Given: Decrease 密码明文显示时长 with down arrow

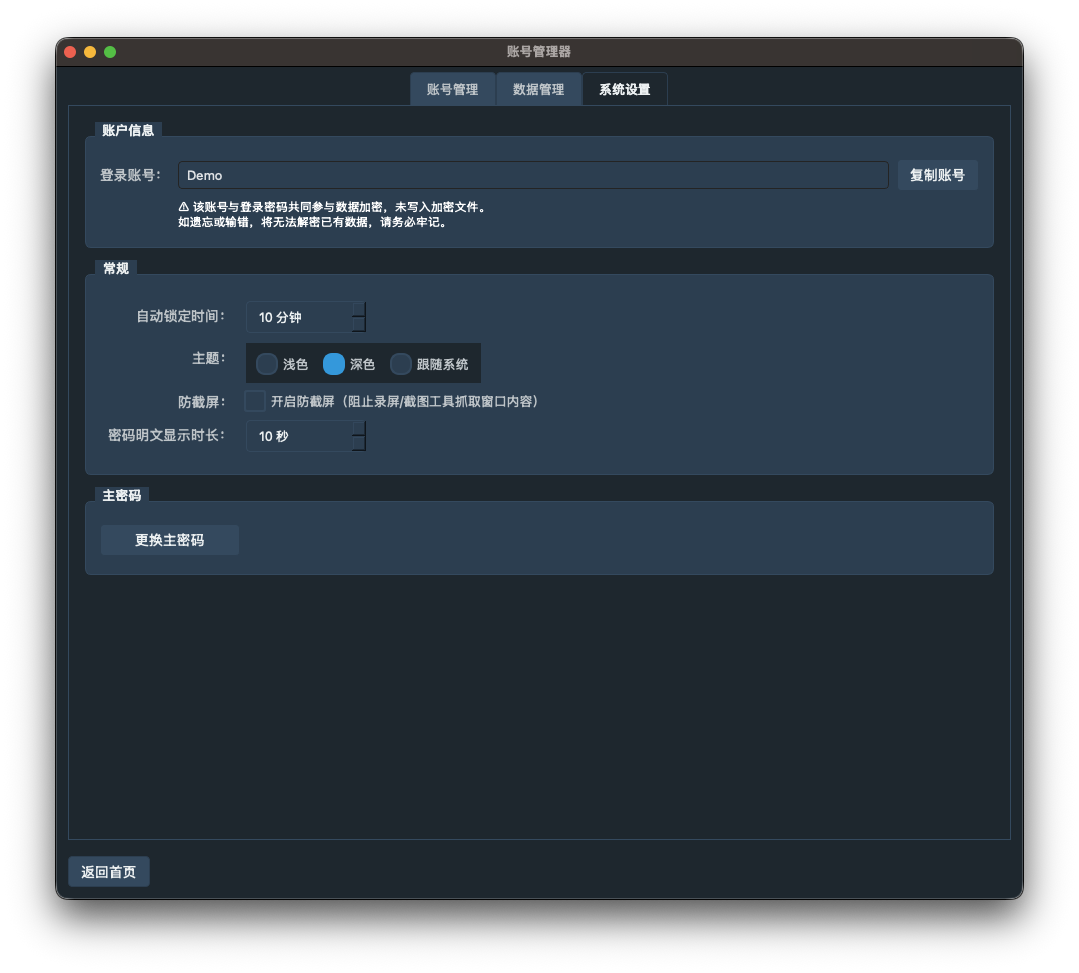Looking at the screenshot, I should click(x=359, y=443).
